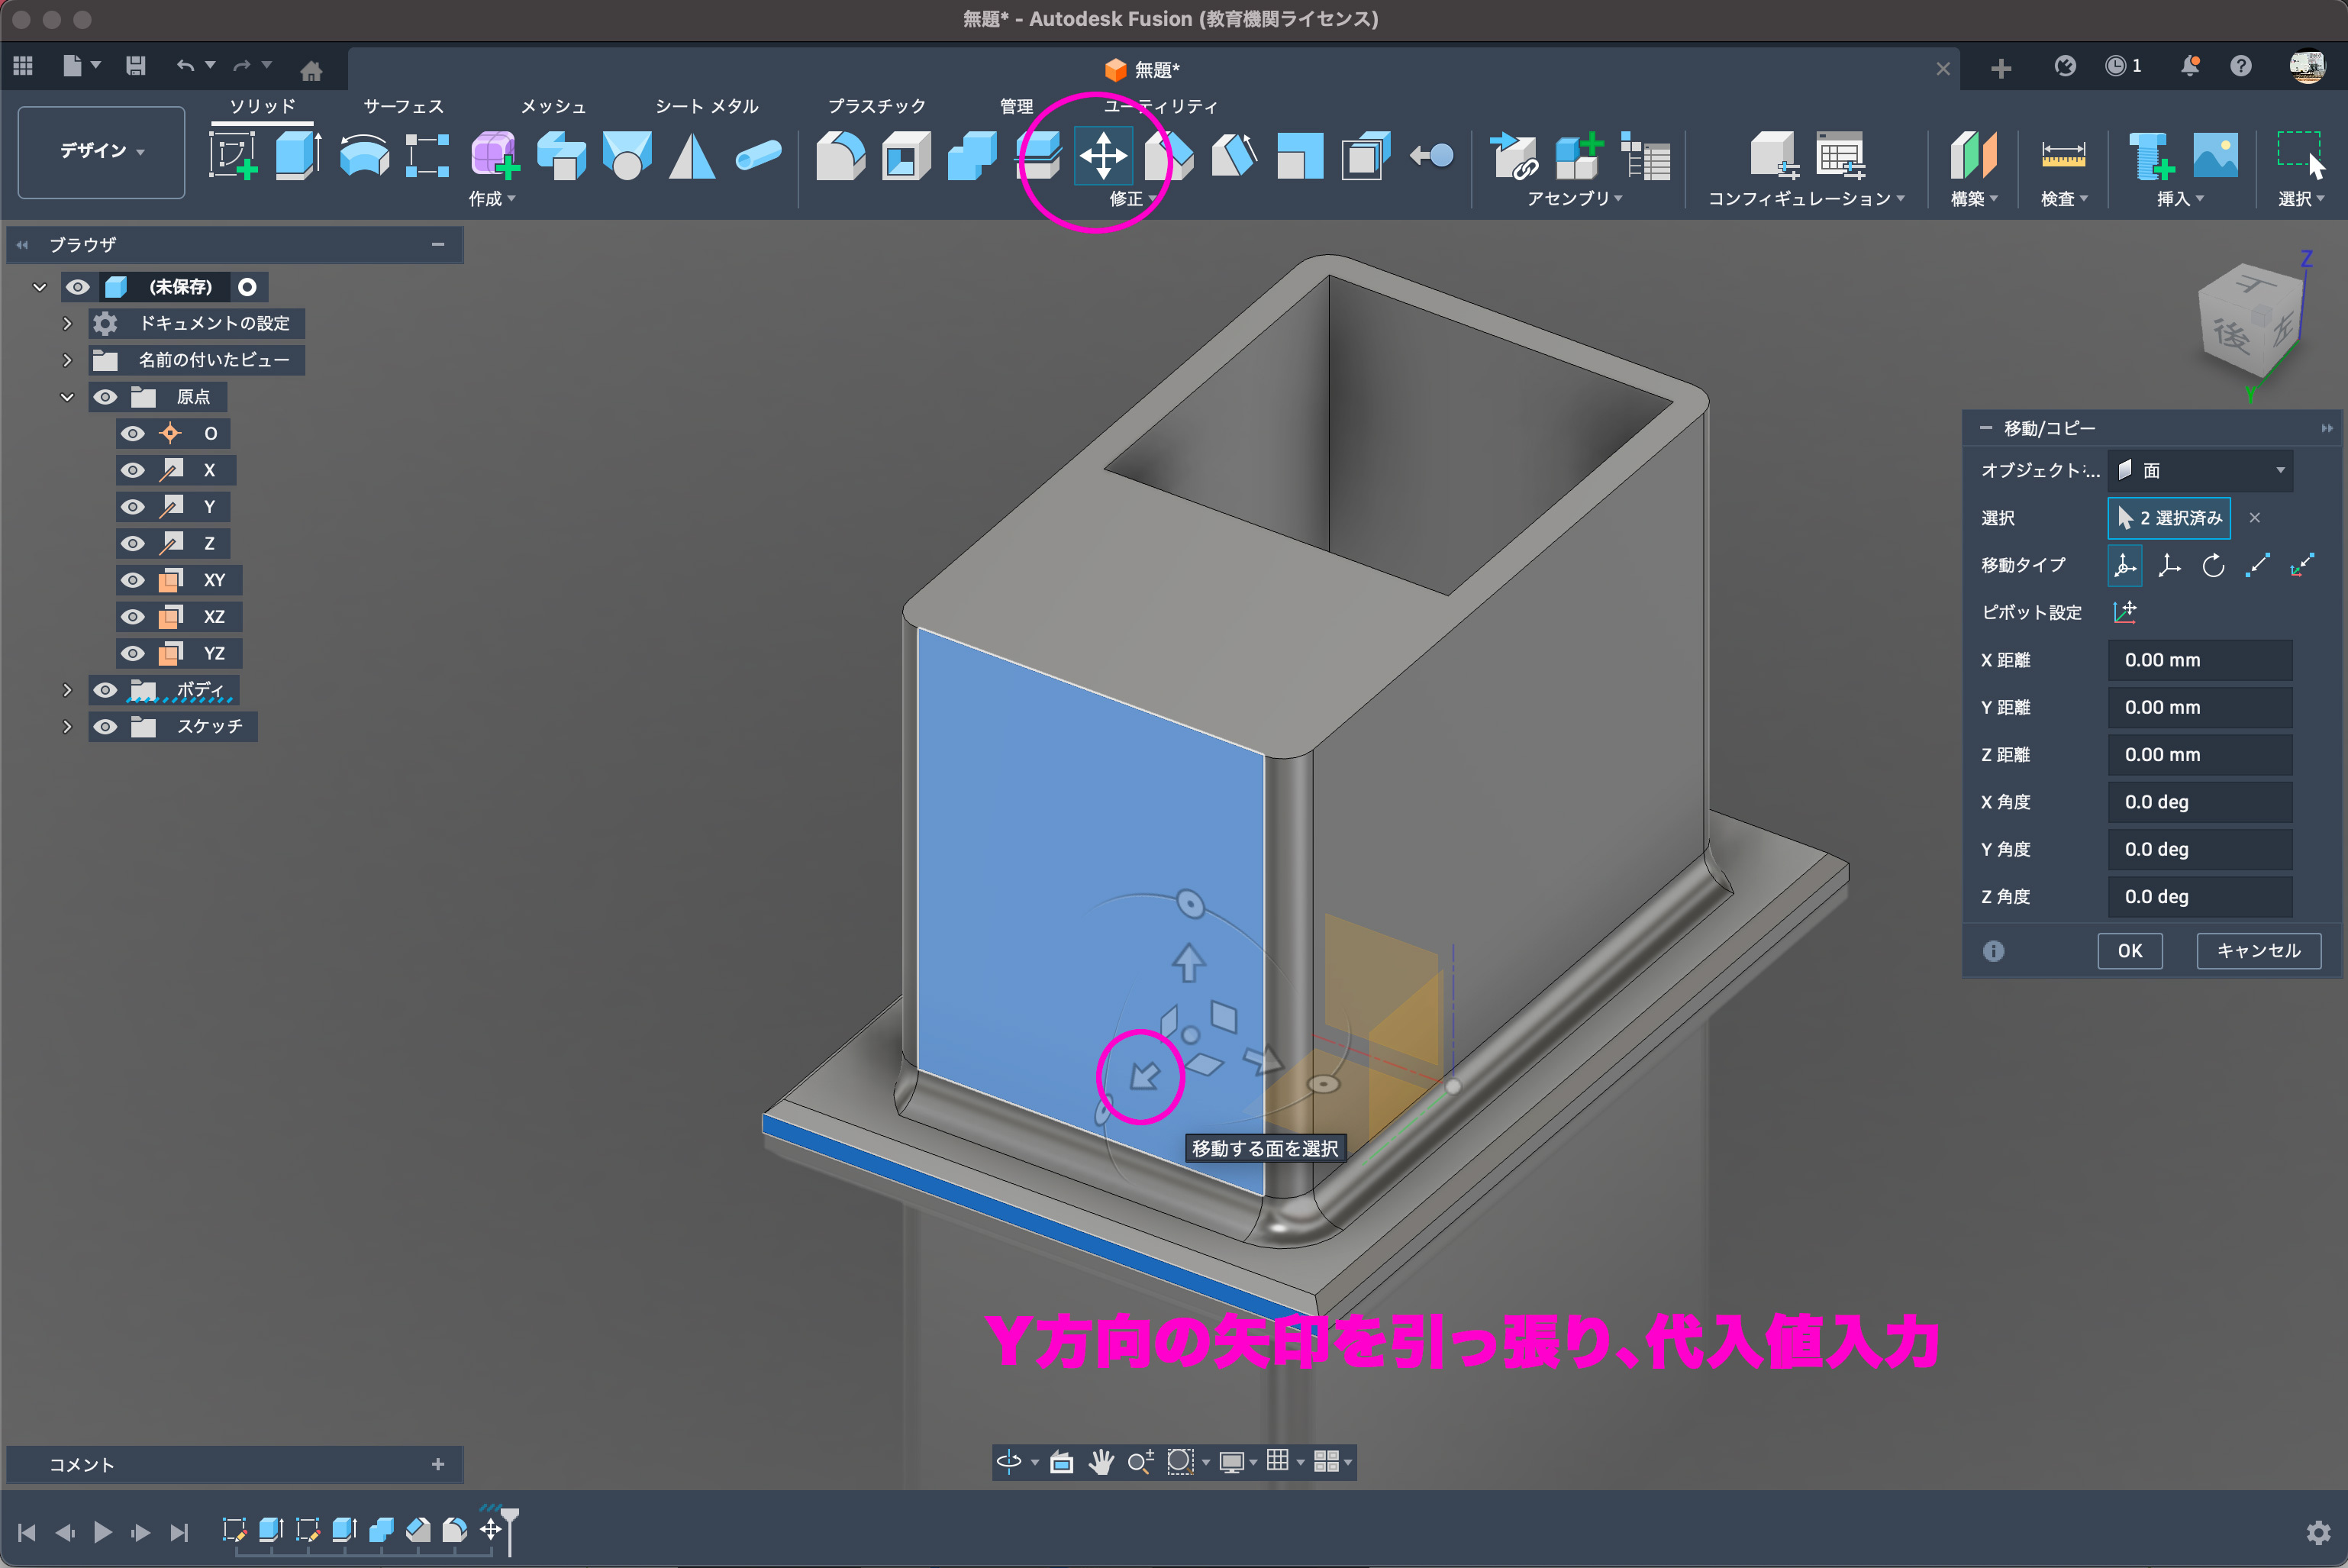Select the Extrude tool icon
The width and height of the screenshot is (2348, 1568).
(x=297, y=156)
